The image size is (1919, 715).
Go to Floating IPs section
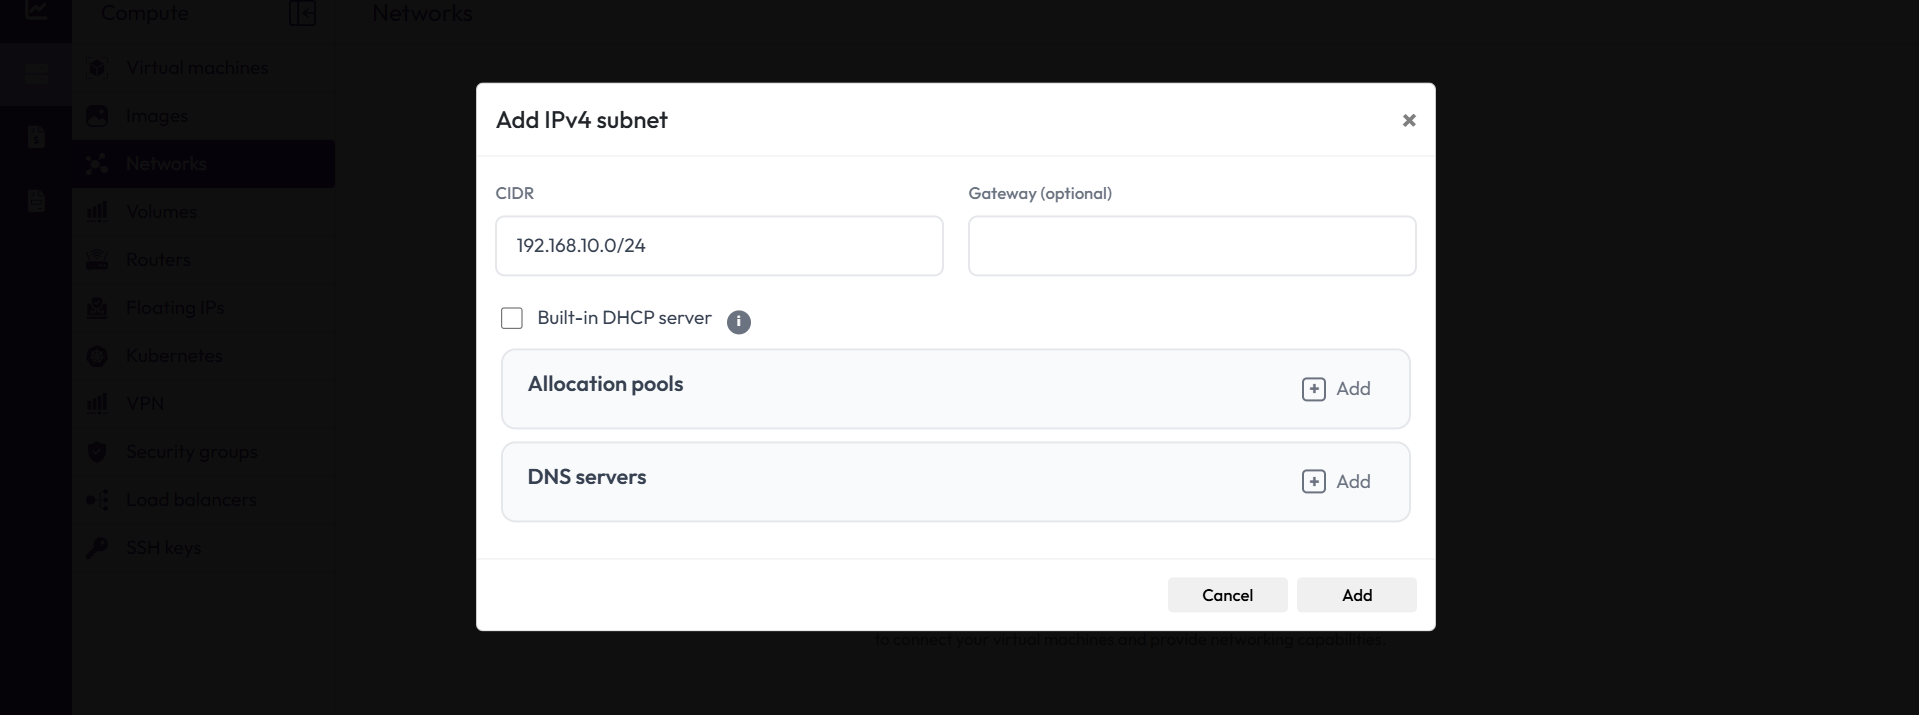[175, 308]
